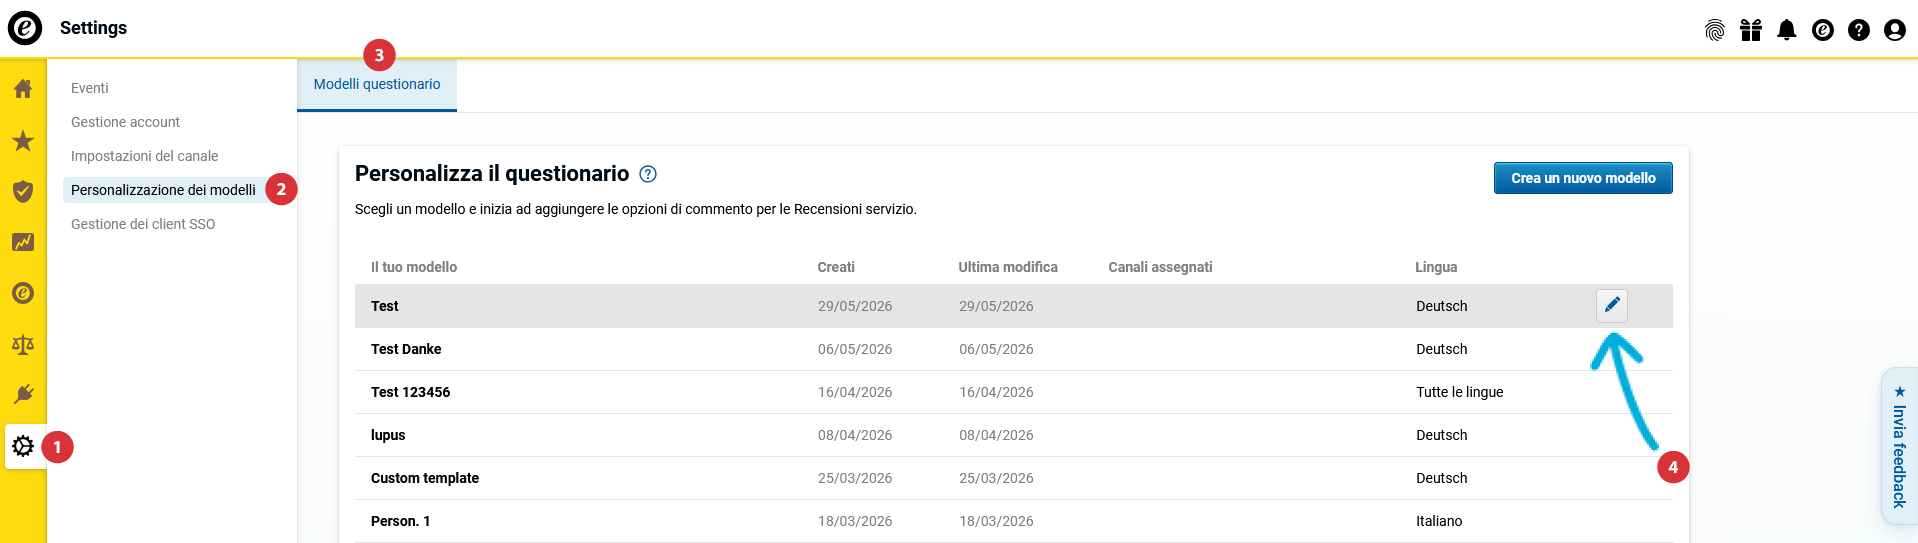Open the help question mark in the top bar
Image resolution: width=1918 pixels, height=543 pixels.
1859,30
